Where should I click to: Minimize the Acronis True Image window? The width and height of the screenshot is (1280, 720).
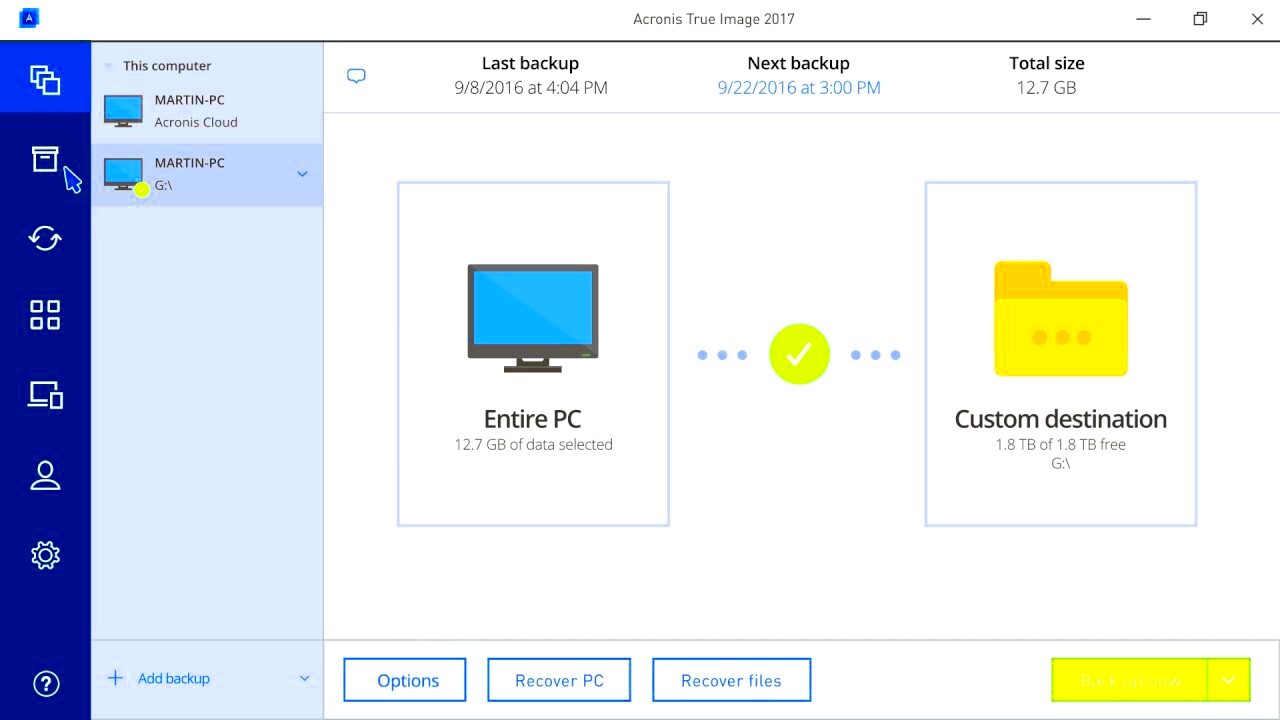click(1143, 18)
